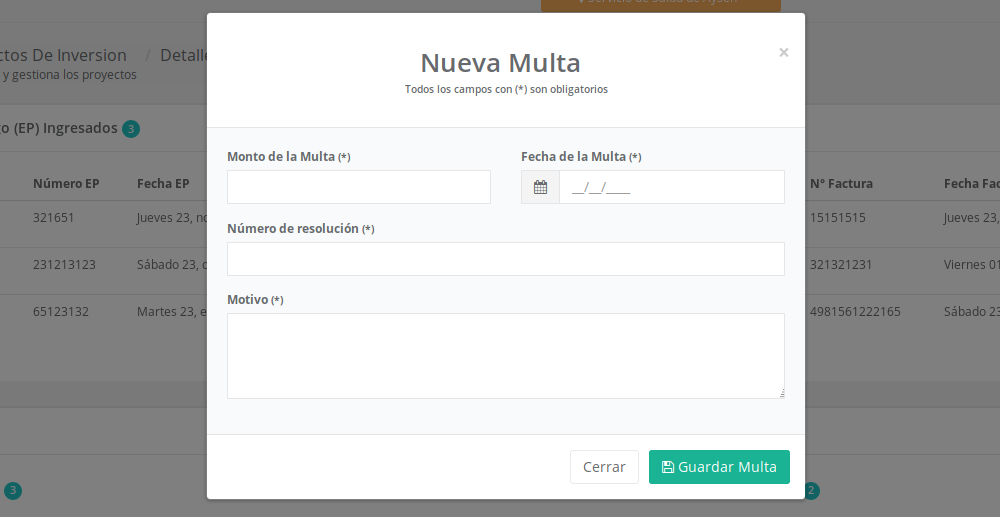Save the fine with Guardar Multa

[x=719, y=467]
